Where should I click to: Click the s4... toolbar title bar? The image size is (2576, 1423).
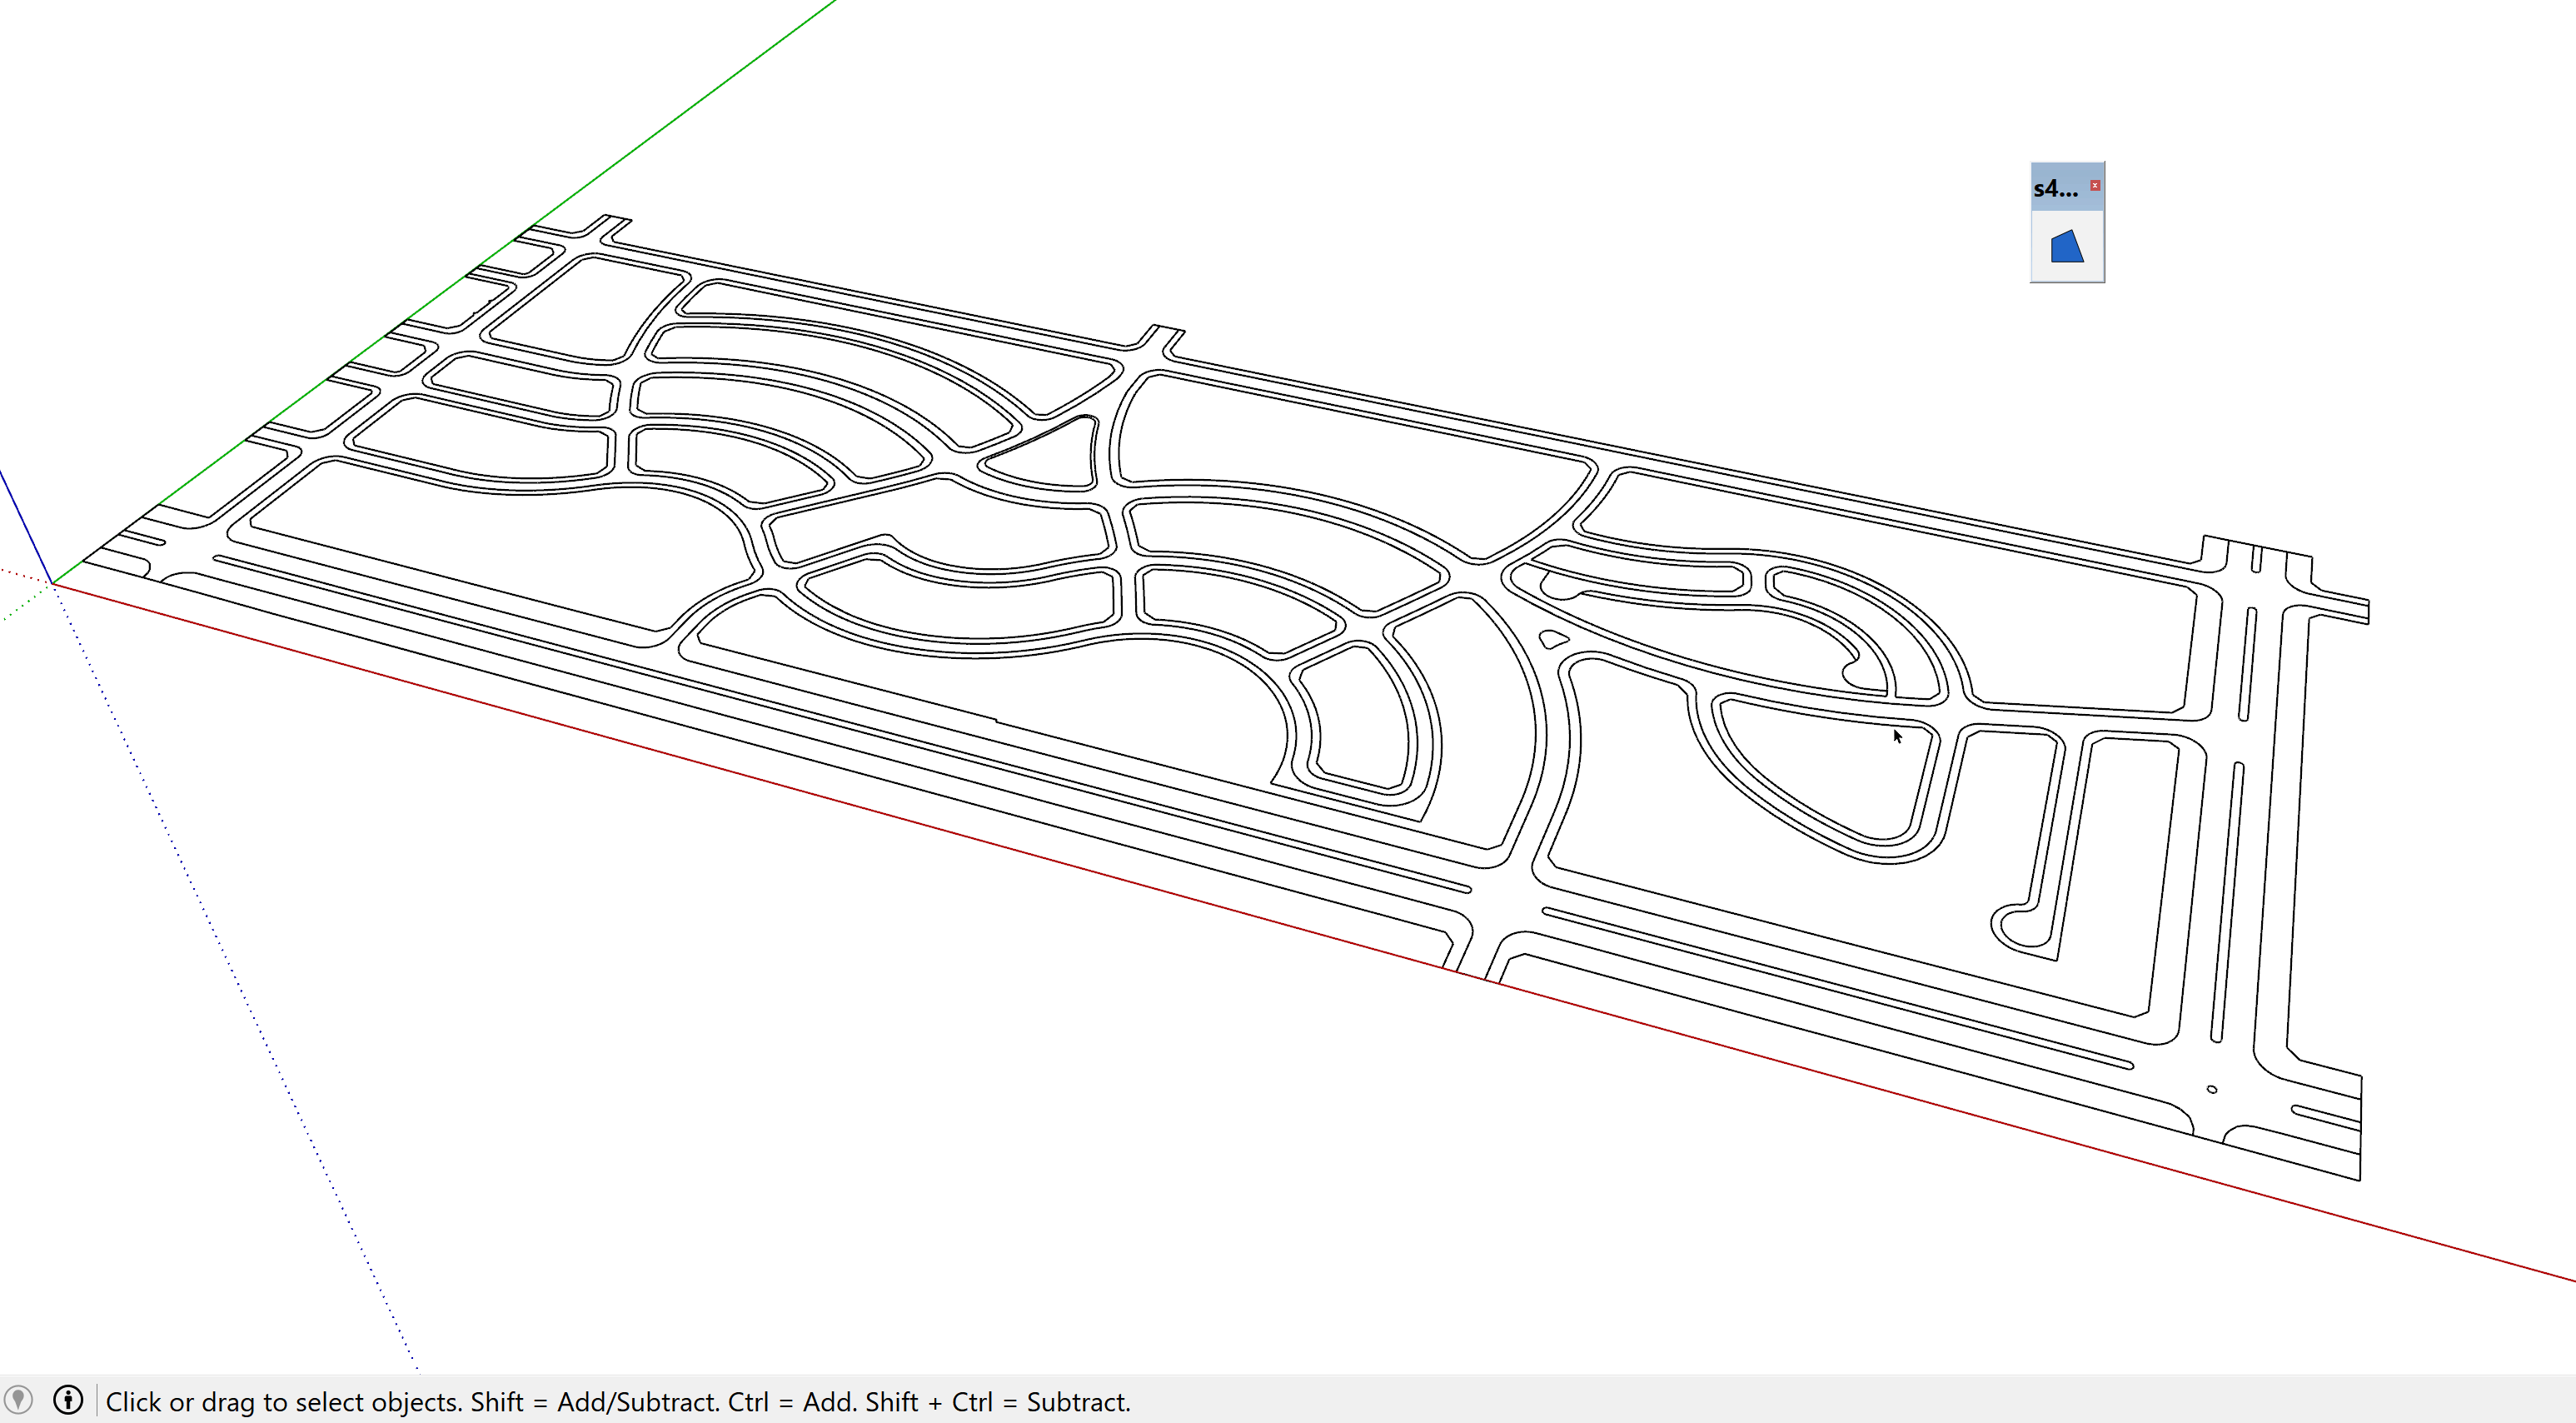(x=2054, y=188)
